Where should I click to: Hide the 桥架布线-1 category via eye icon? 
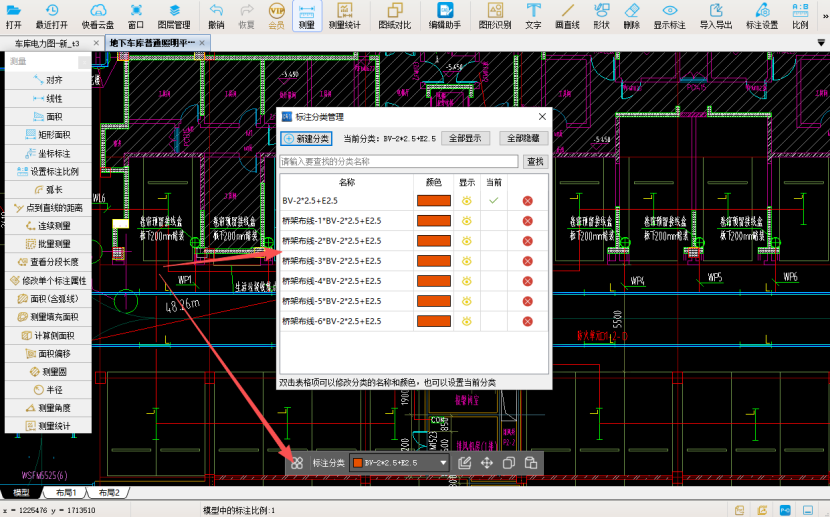[466, 221]
